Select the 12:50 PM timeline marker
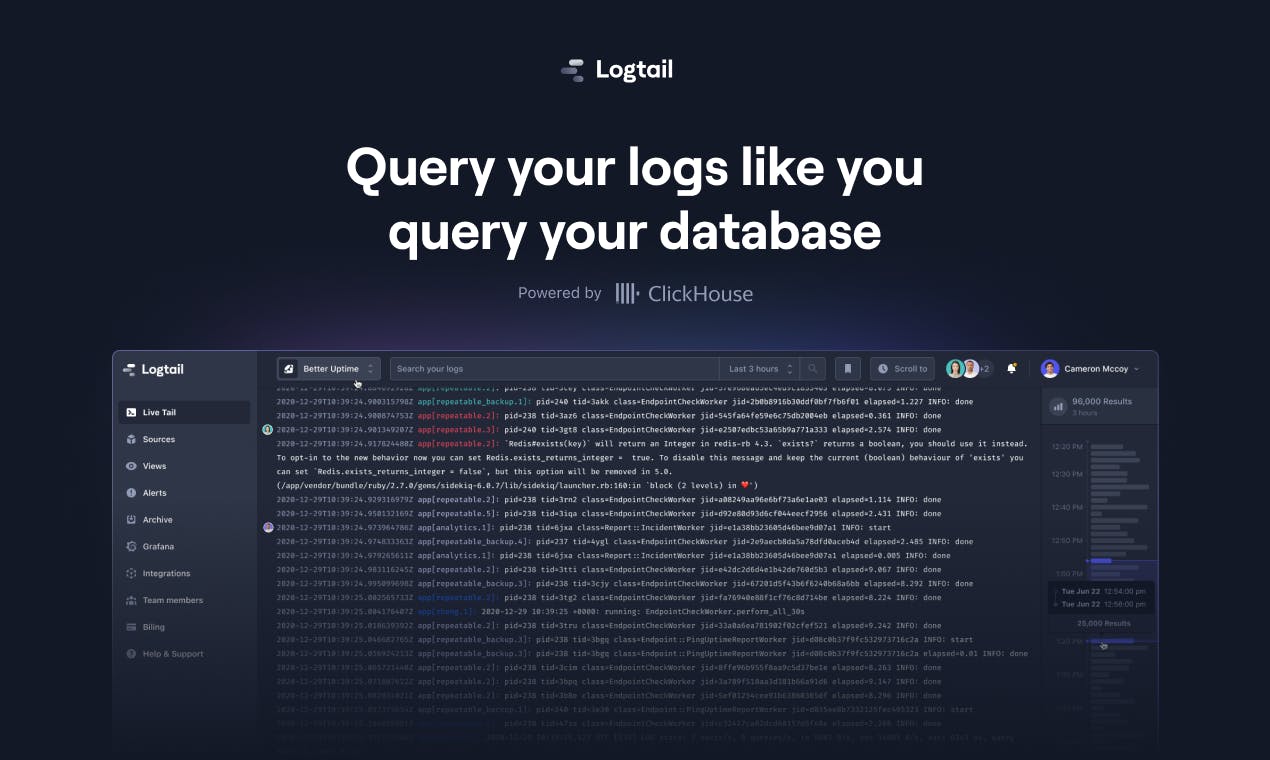 tap(1067, 541)
